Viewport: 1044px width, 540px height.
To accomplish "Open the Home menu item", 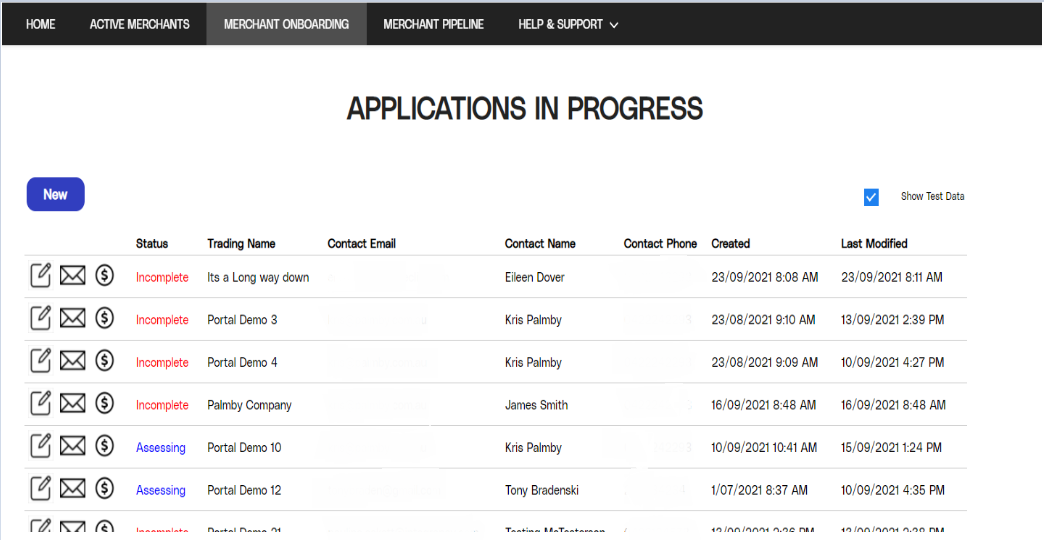I will [41, 24].
